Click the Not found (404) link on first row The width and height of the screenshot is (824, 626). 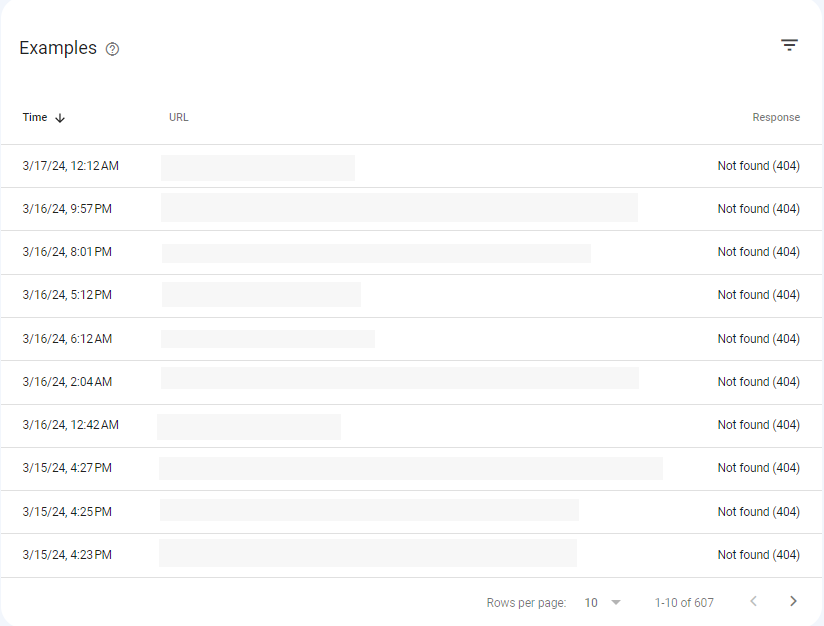[758, 165]
